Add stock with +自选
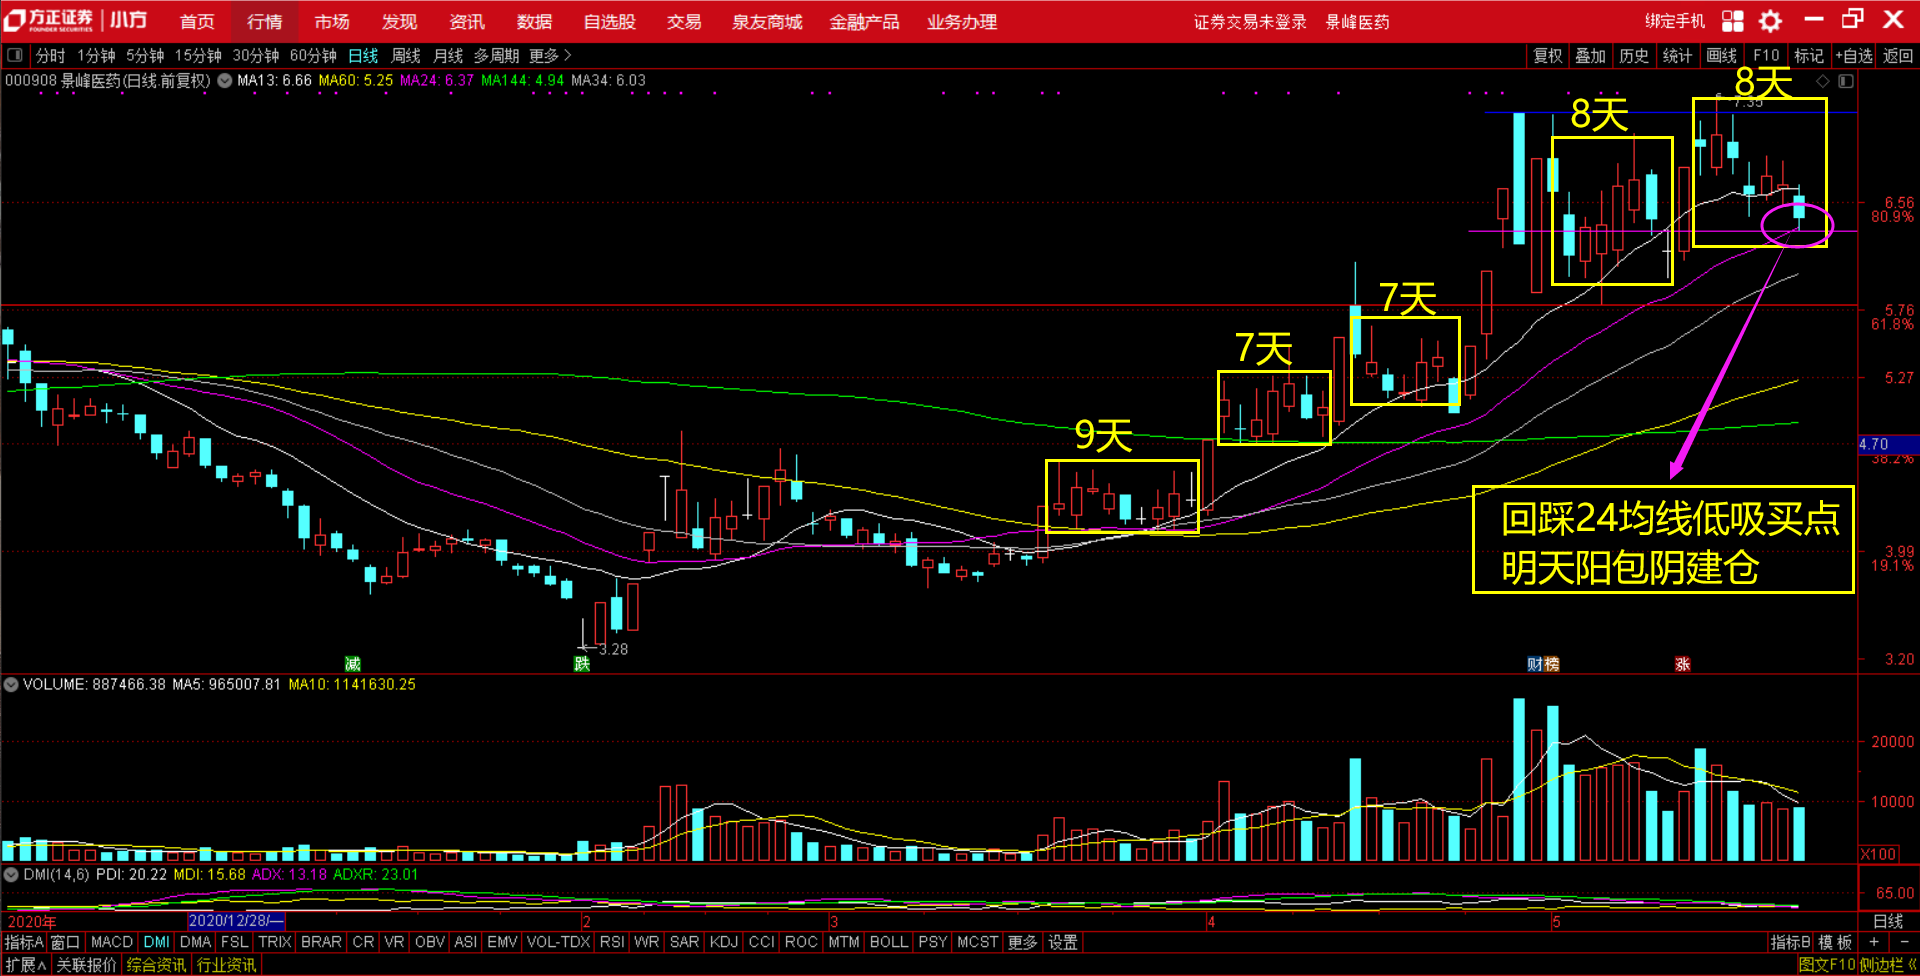 pos(1854,56)
